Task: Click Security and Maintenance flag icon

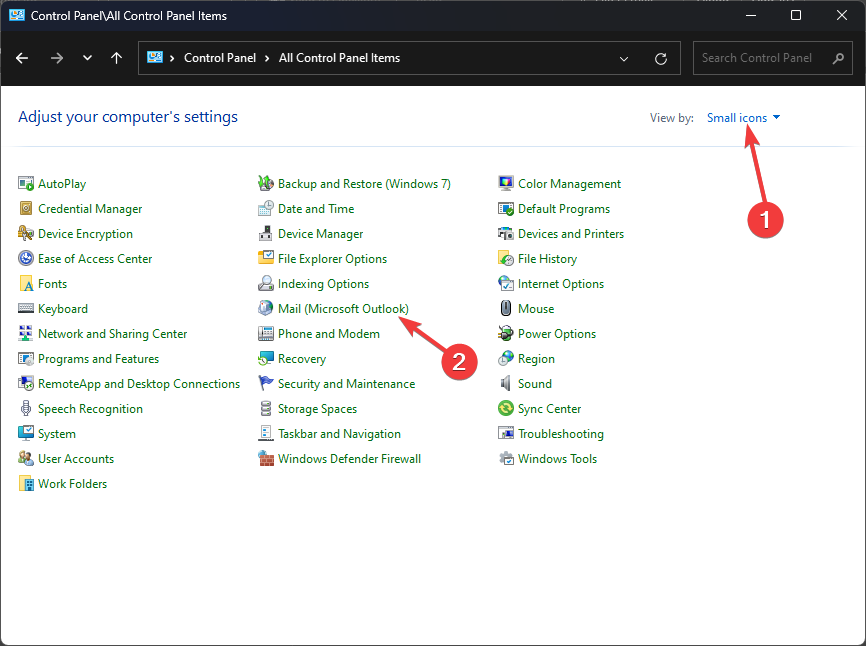Action: click(x=266, y=383)
